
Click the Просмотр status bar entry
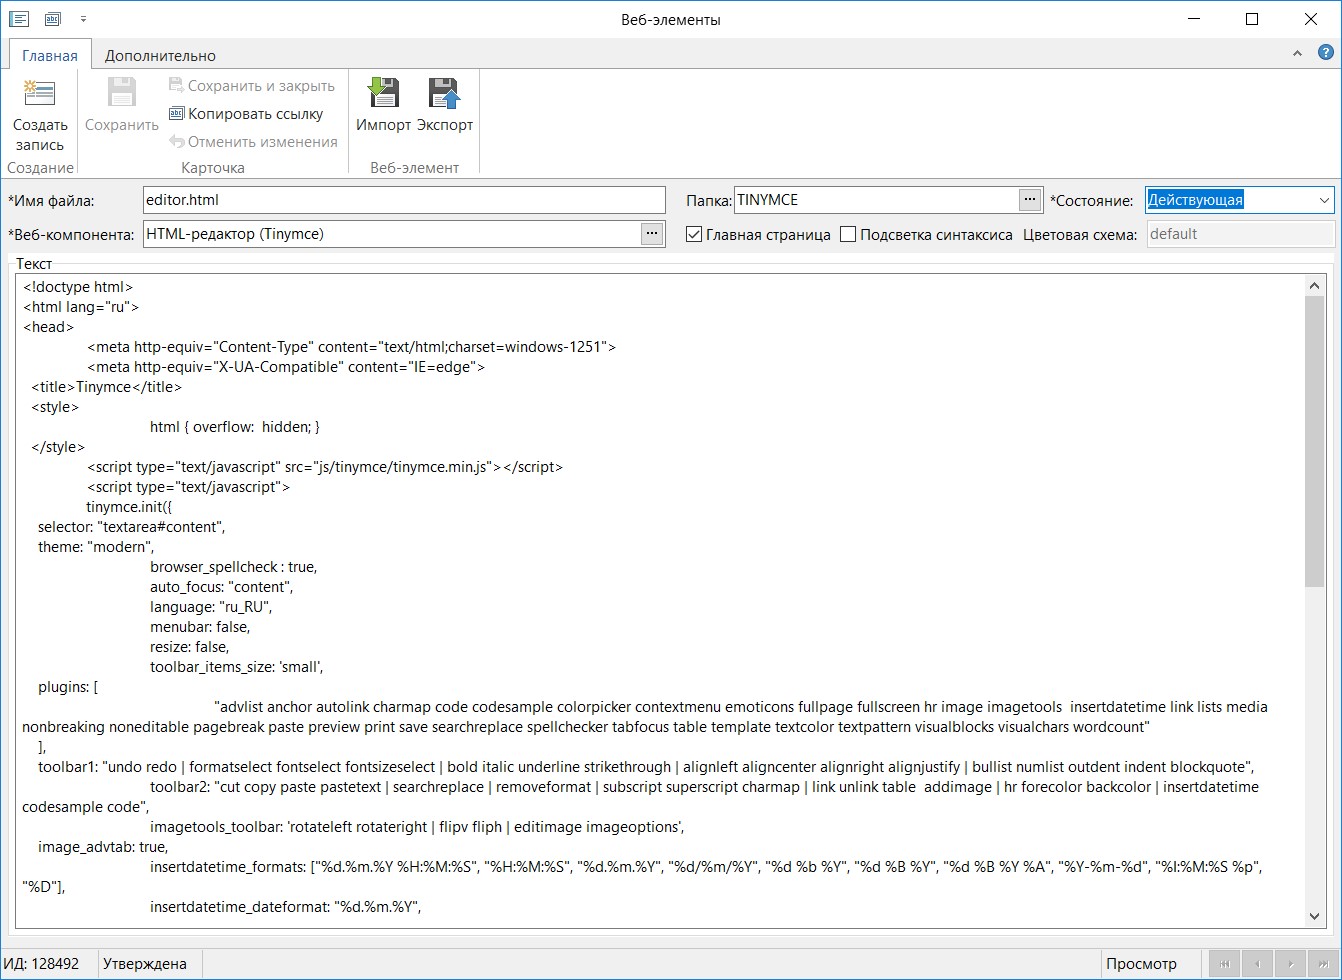(x=1141, y=964)
